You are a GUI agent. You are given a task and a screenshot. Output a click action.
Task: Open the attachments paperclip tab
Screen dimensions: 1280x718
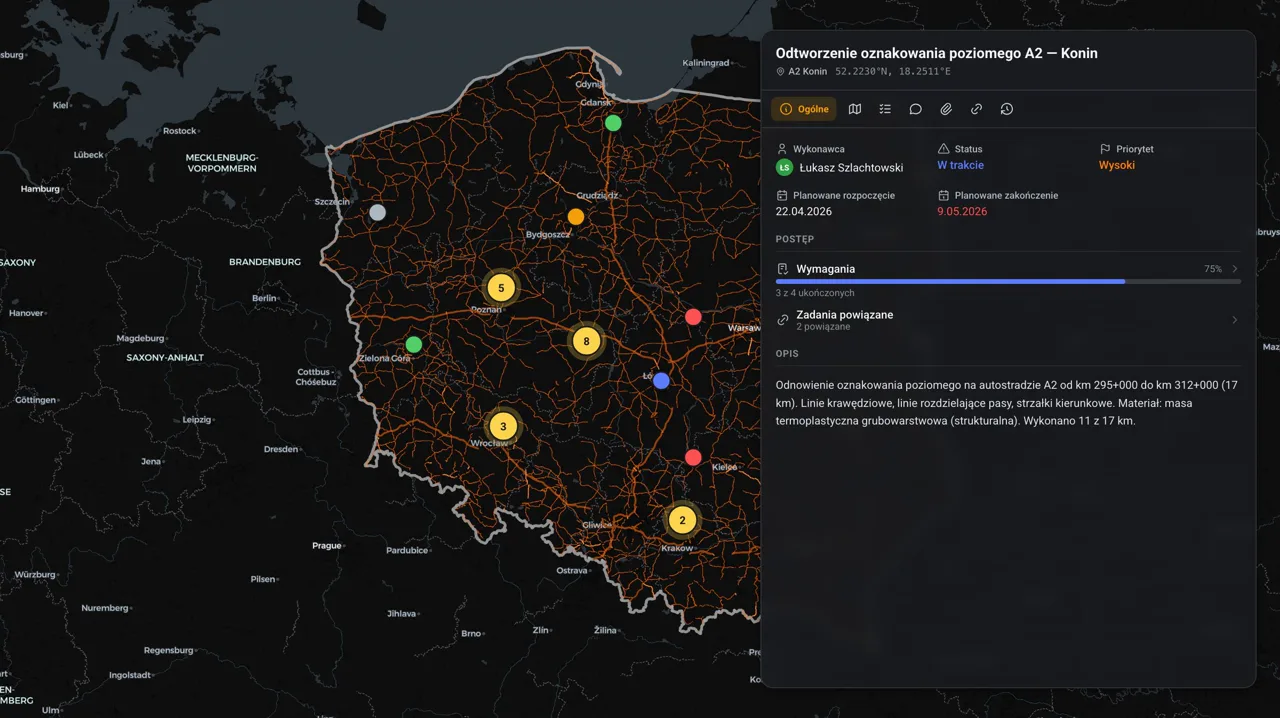[946, 109]
